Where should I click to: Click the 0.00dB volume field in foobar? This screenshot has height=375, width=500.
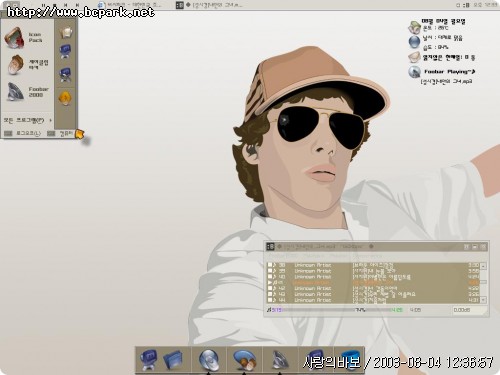[469, 310]
